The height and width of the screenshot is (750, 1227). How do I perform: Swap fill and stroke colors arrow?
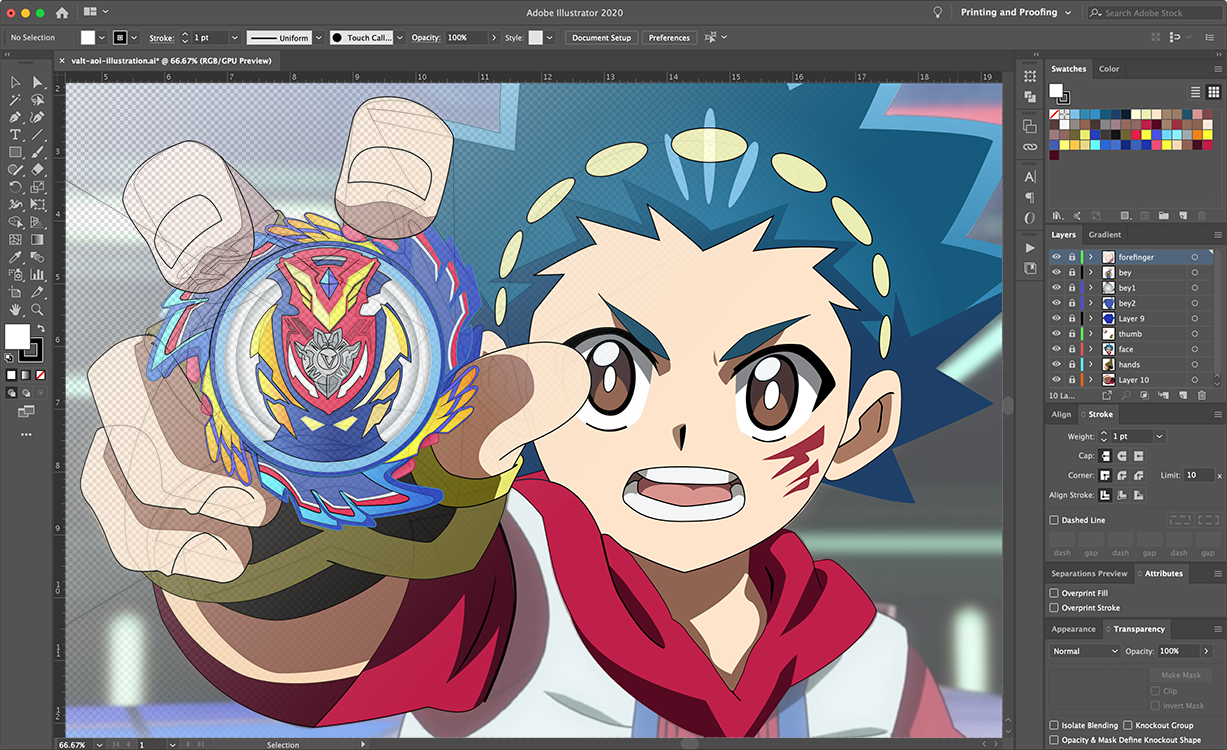40,328
